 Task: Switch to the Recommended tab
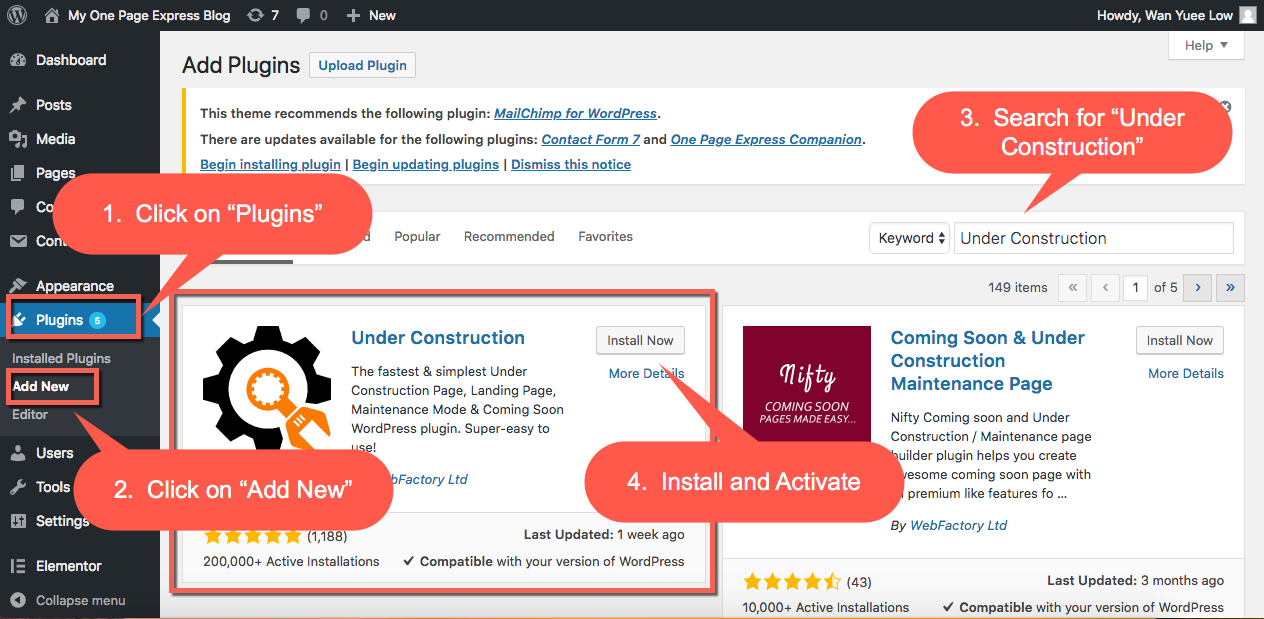click(x=509, y=237)
